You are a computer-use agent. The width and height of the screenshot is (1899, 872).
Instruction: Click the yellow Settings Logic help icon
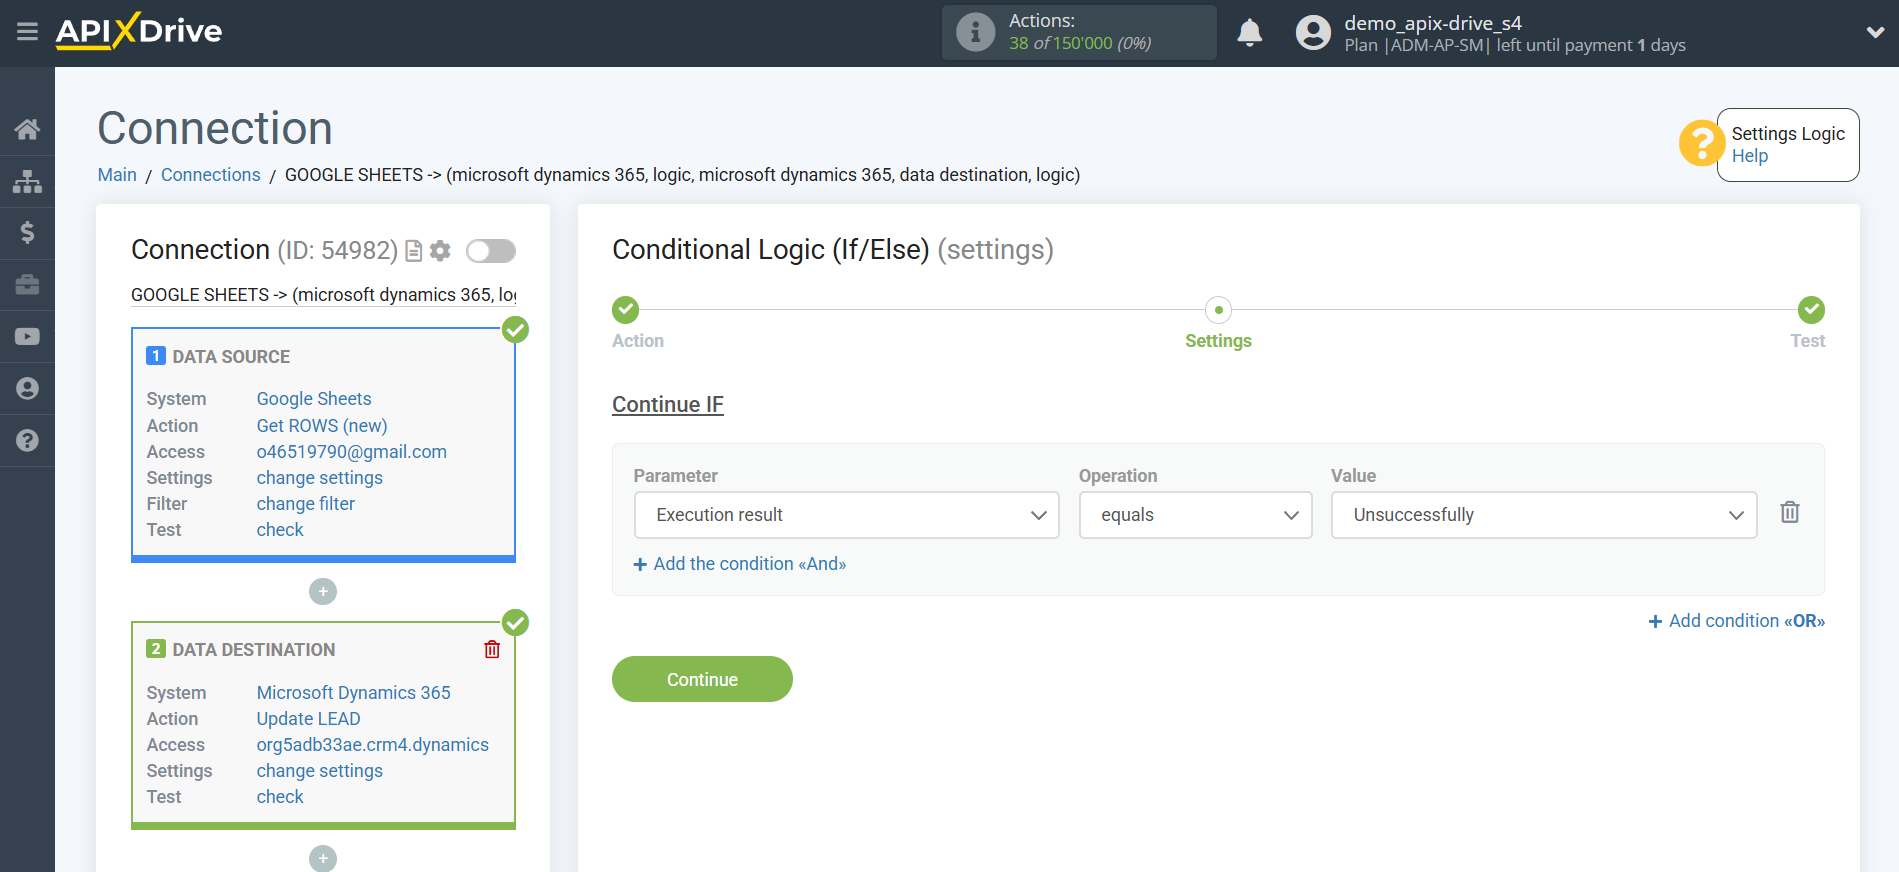(1700, 144)
